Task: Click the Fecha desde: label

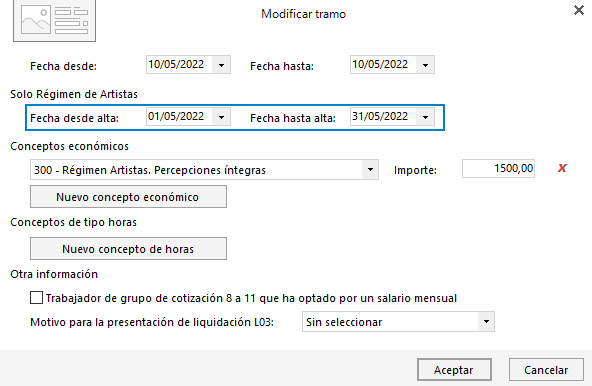Action: pyautogui.click(x=63, y=66)
